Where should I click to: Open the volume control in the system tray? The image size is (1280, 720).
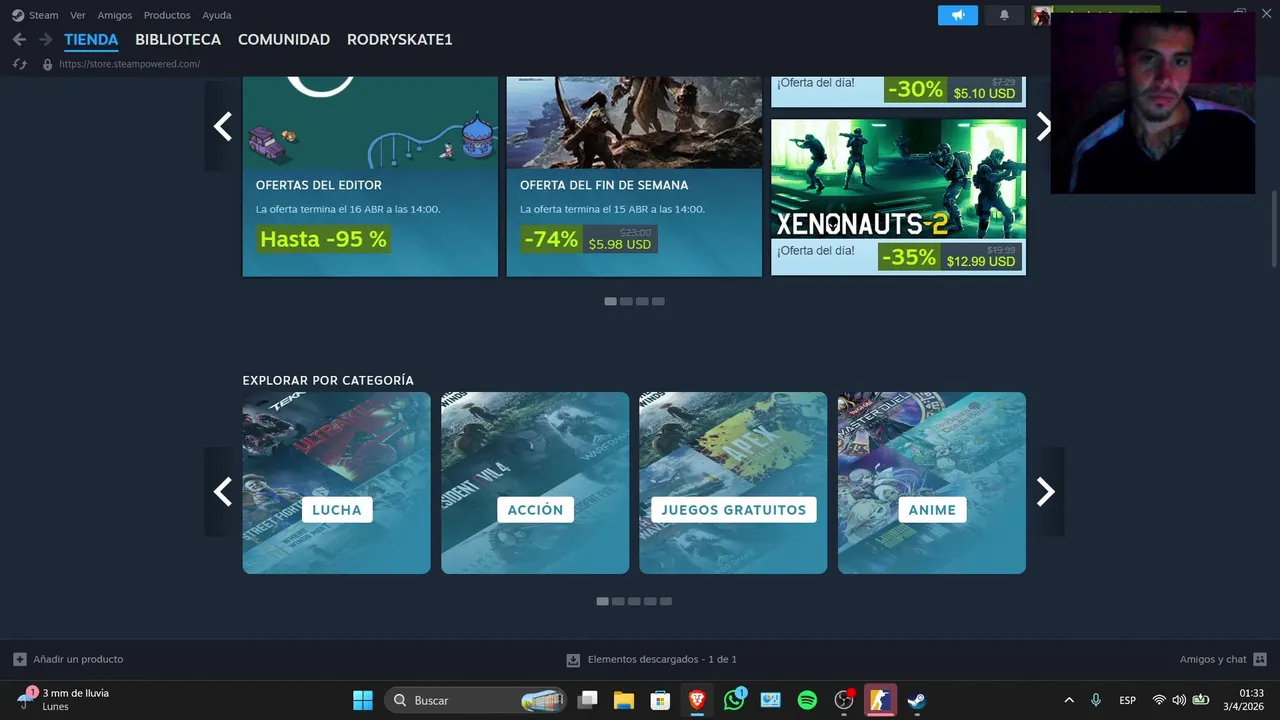click(x=1179, y=700)
